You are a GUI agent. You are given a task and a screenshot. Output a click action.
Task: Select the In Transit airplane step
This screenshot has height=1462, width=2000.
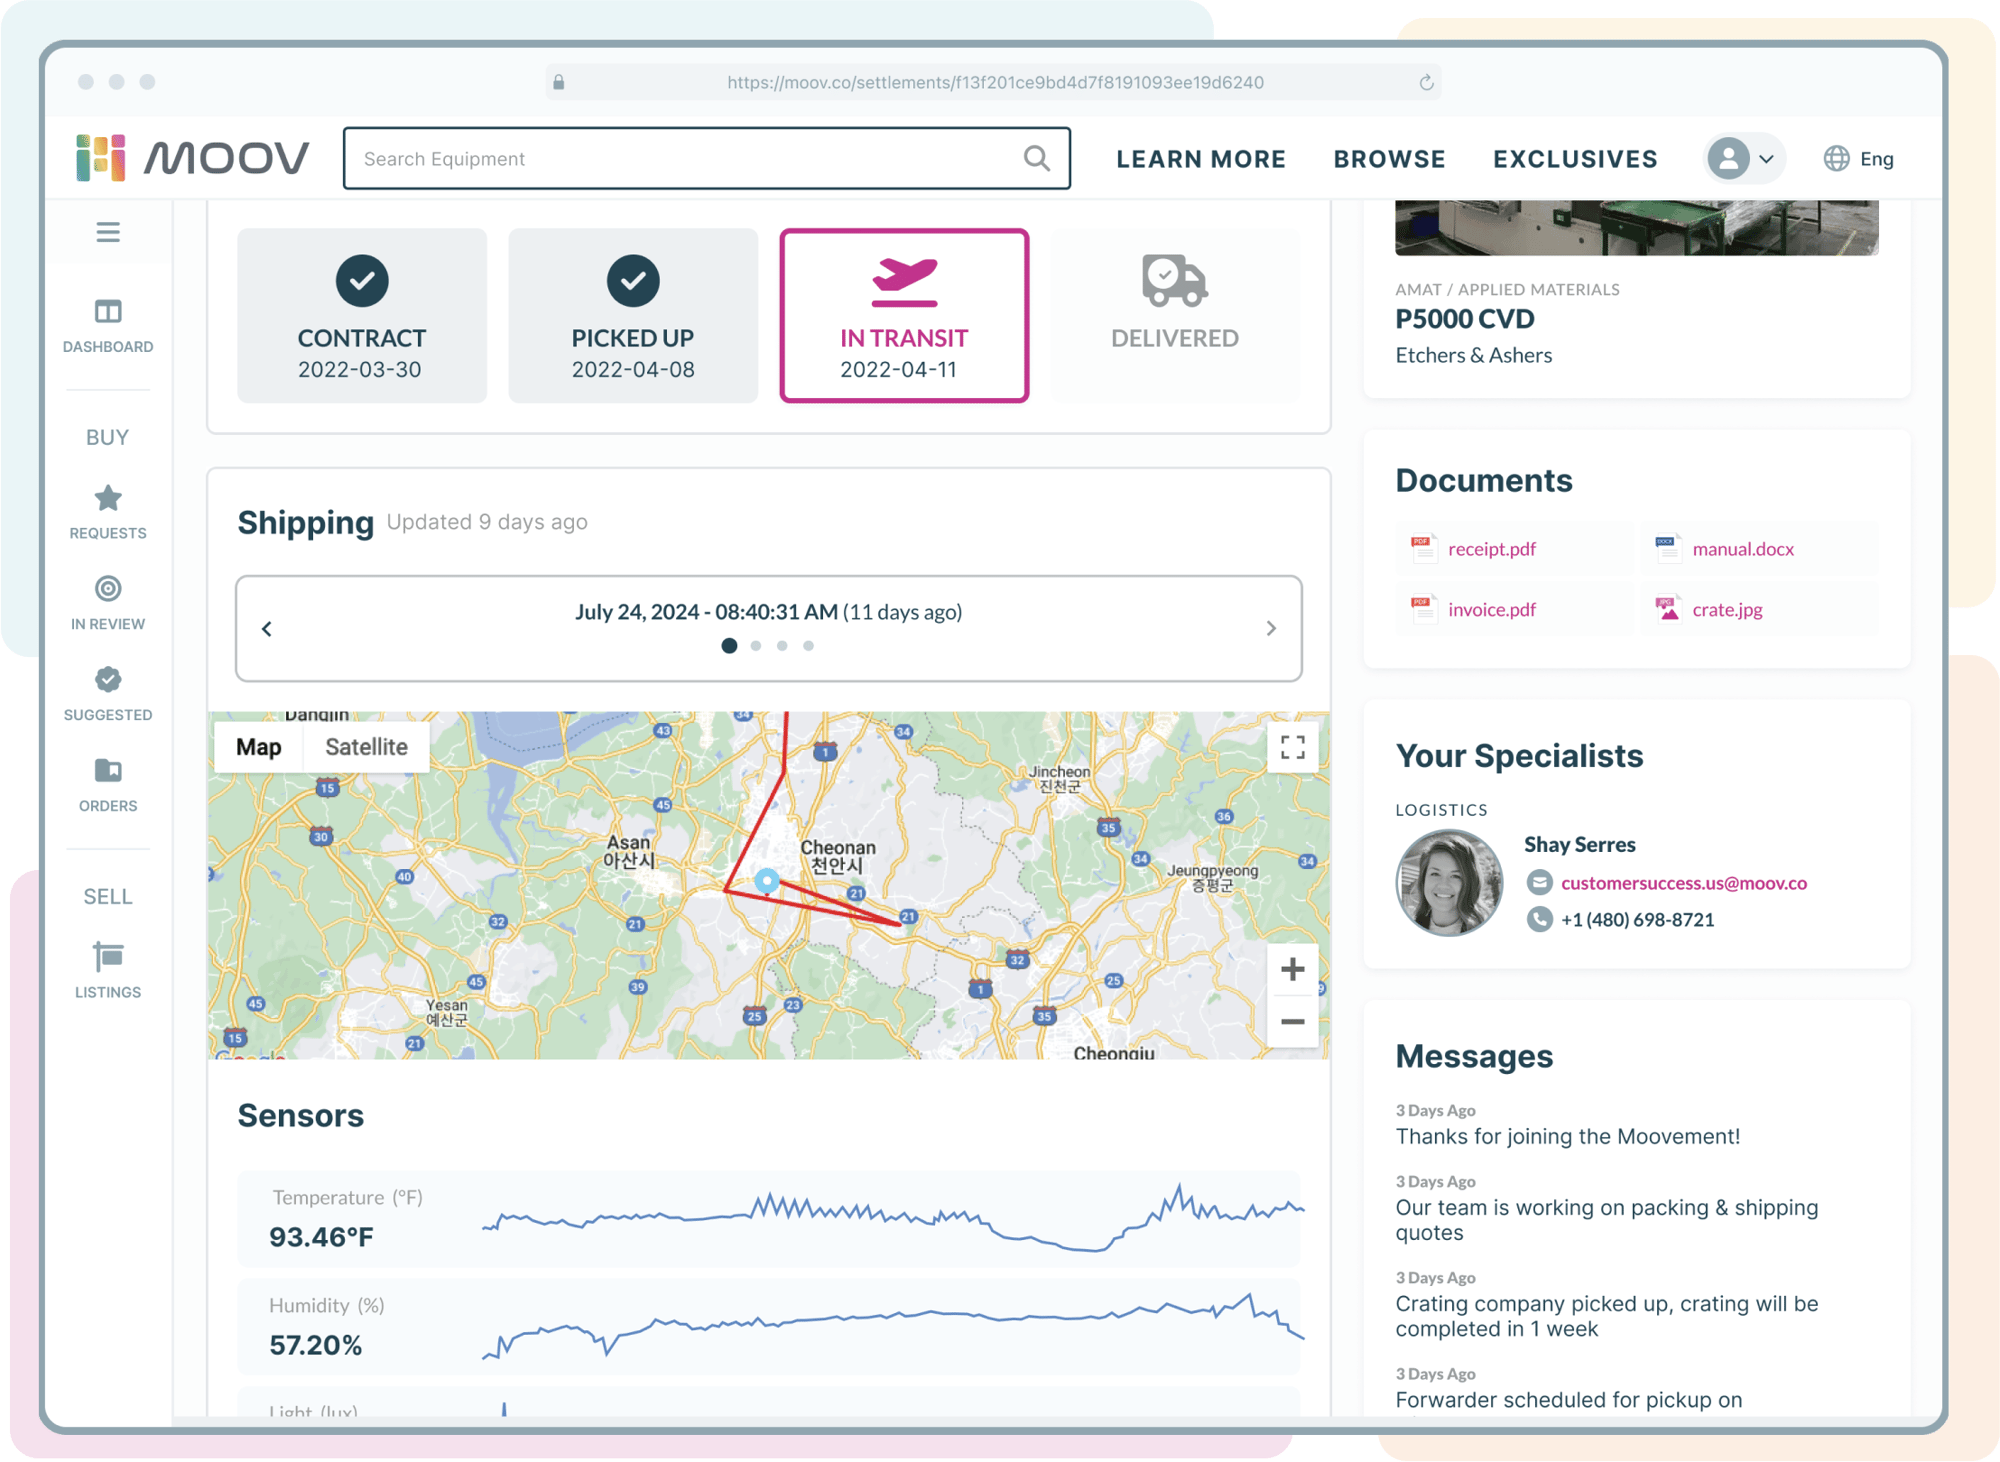[904, 316]
